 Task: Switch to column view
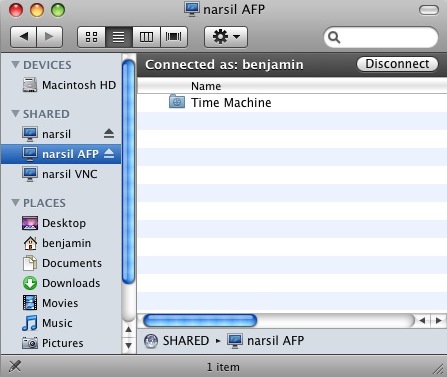point(146,37)
